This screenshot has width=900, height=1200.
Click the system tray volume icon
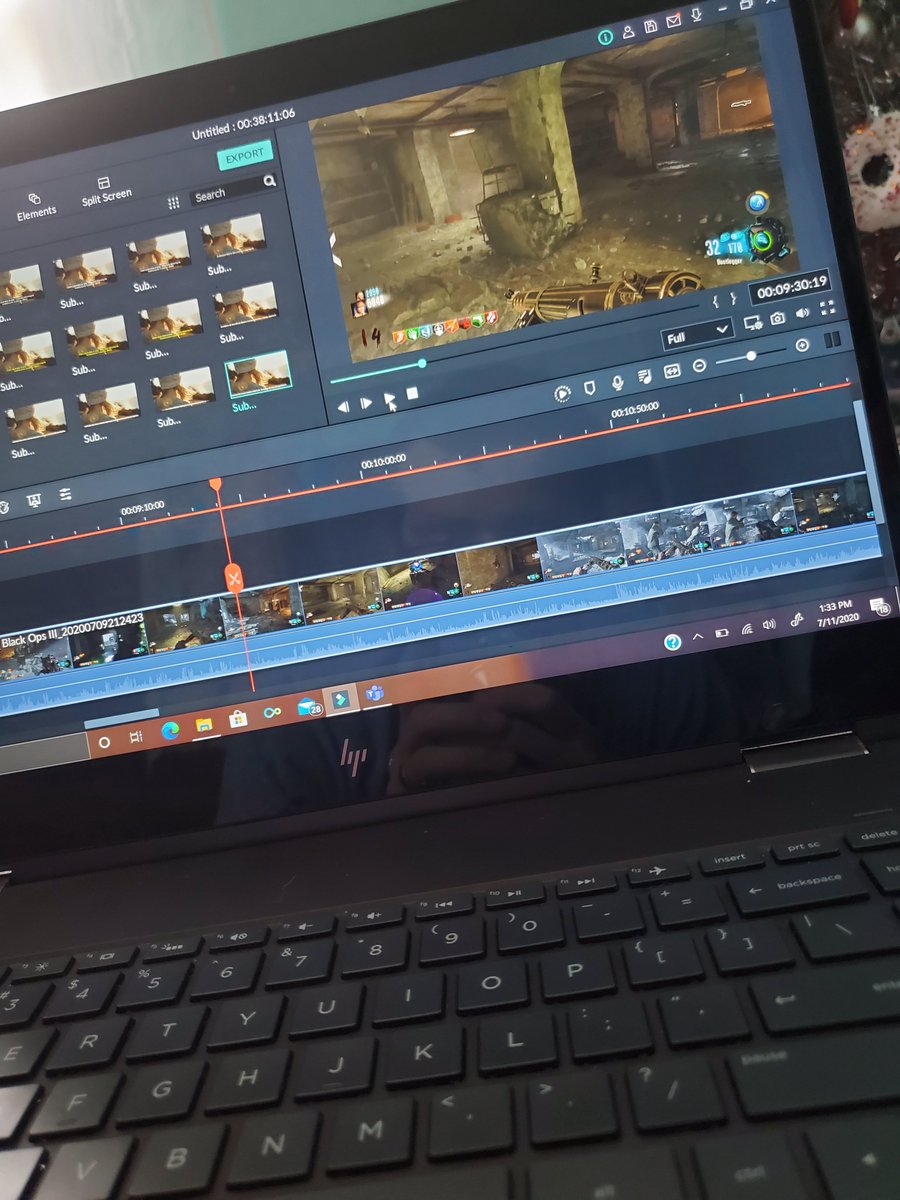click(768, 625)
